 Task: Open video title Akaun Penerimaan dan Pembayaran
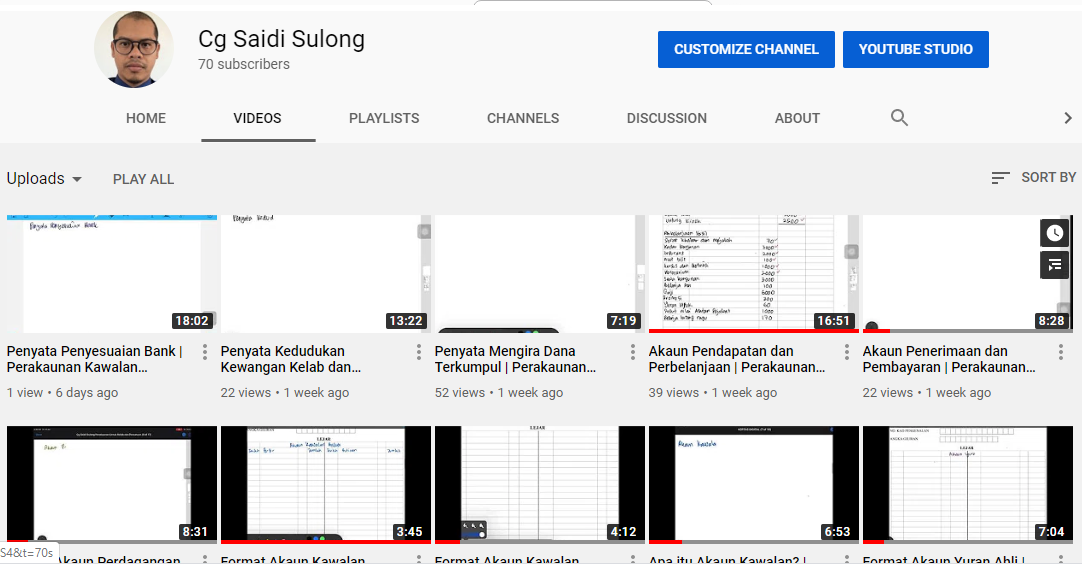pyautogui.click(x=949, y=359)
